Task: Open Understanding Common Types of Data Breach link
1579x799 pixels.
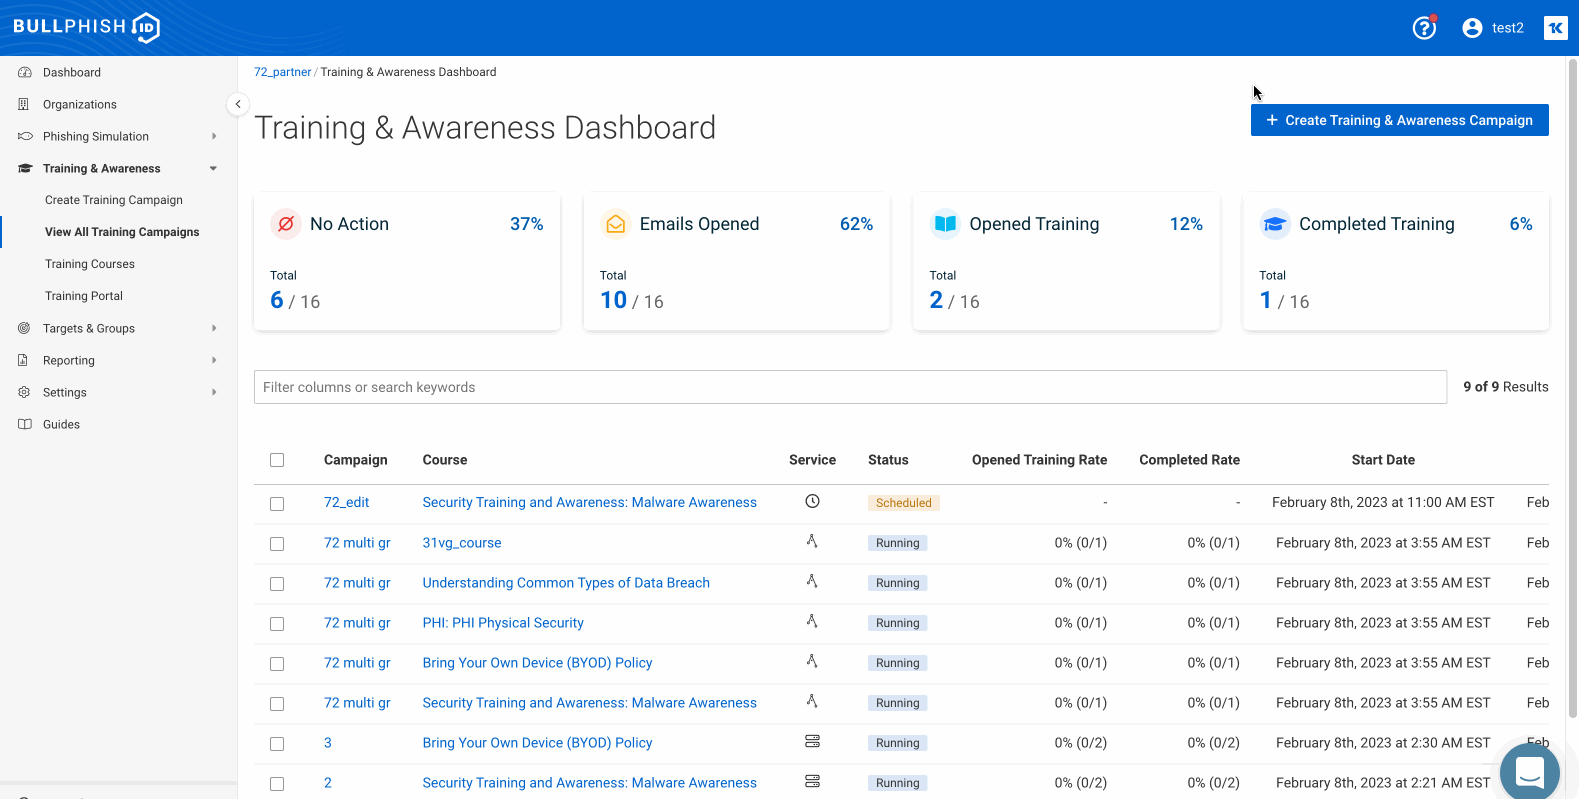Action: [x=566, y=582]
